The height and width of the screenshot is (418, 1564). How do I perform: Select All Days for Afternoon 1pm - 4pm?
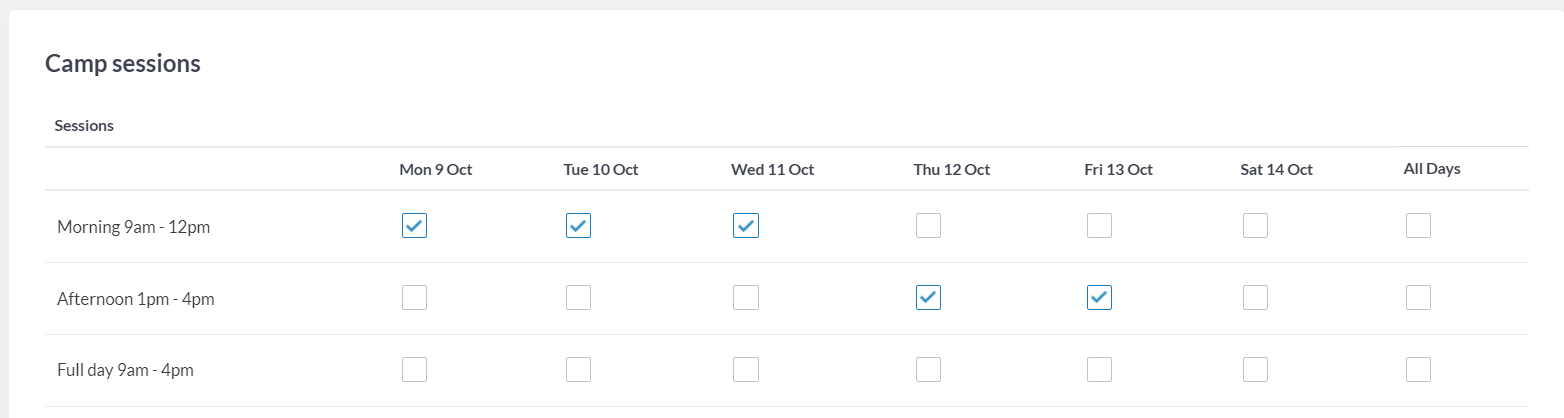[1418, 298]
